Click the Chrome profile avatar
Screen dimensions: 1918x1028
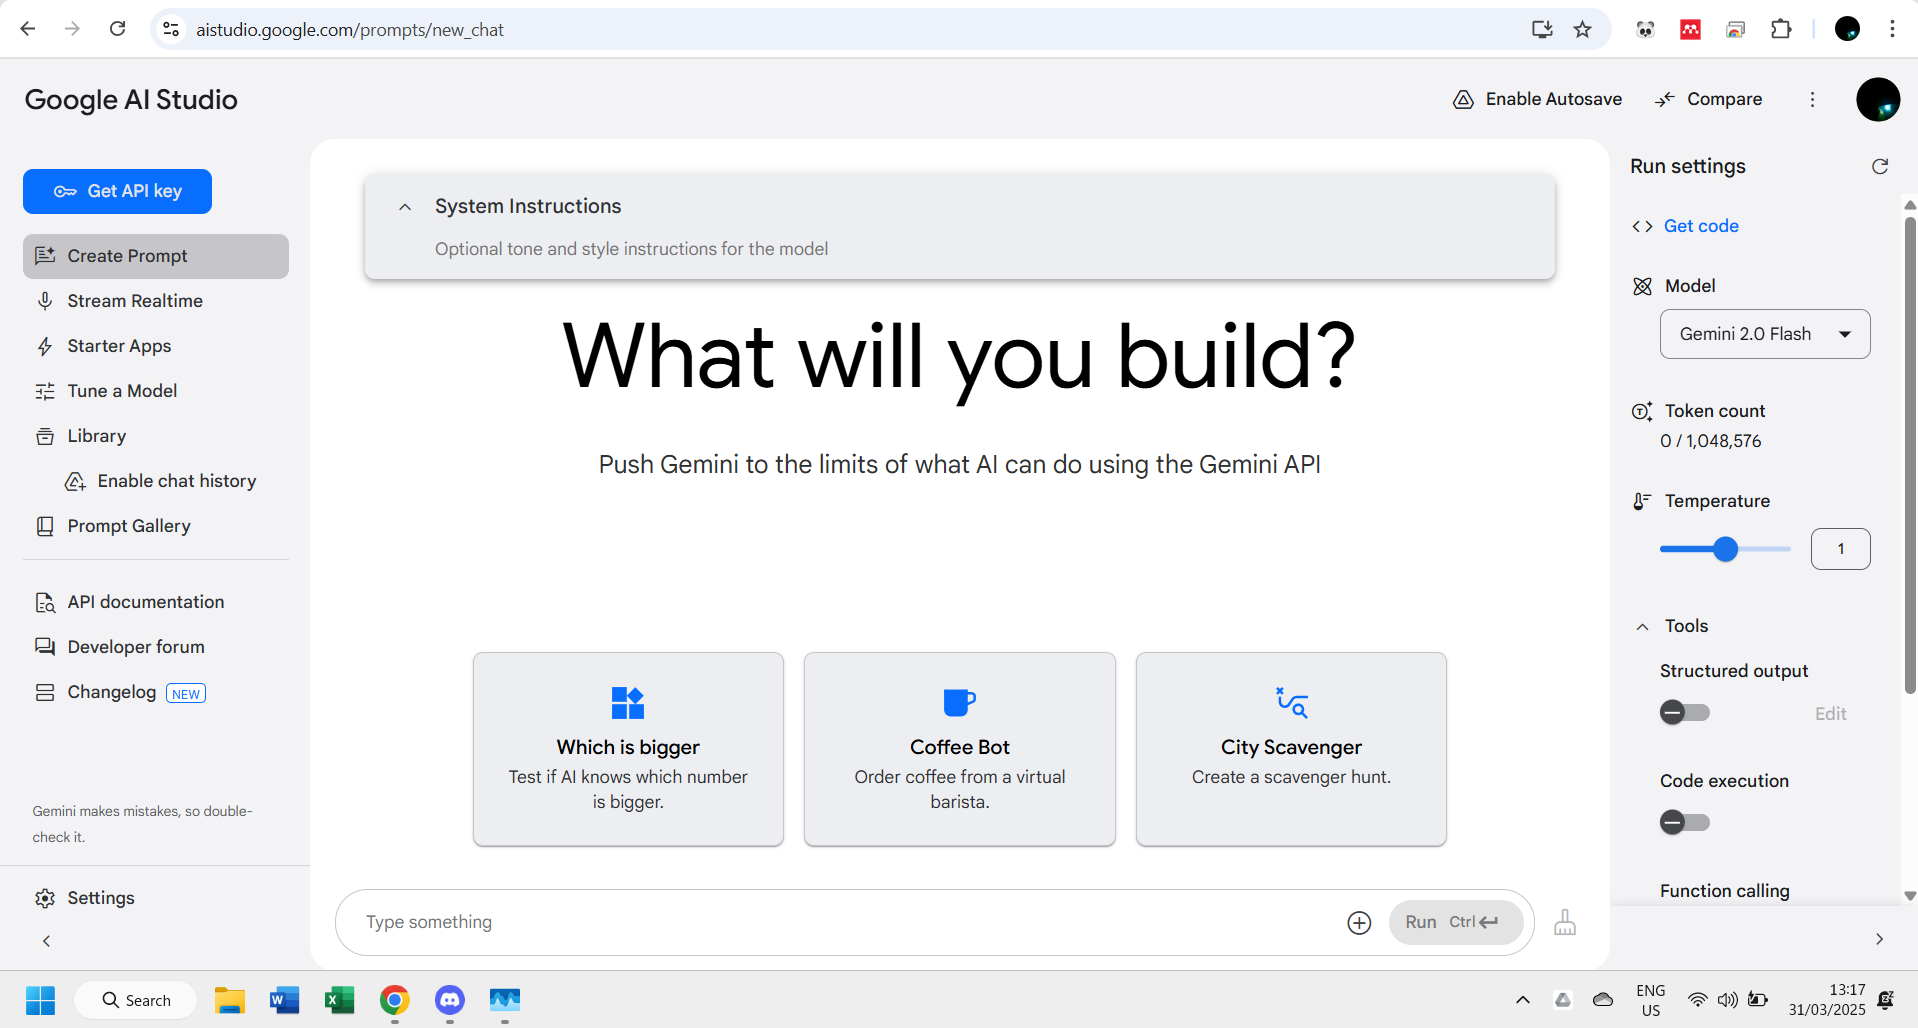tap(1847, 29)
